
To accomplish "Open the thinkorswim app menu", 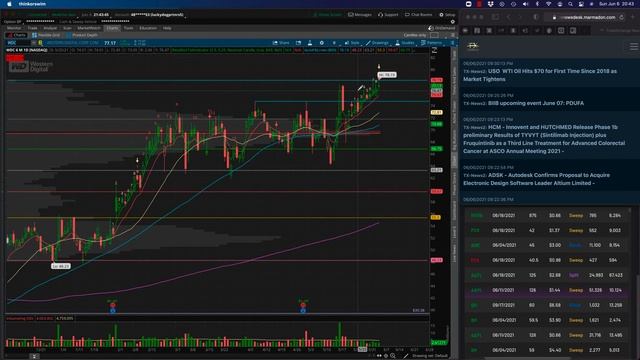I will [32, 4].
